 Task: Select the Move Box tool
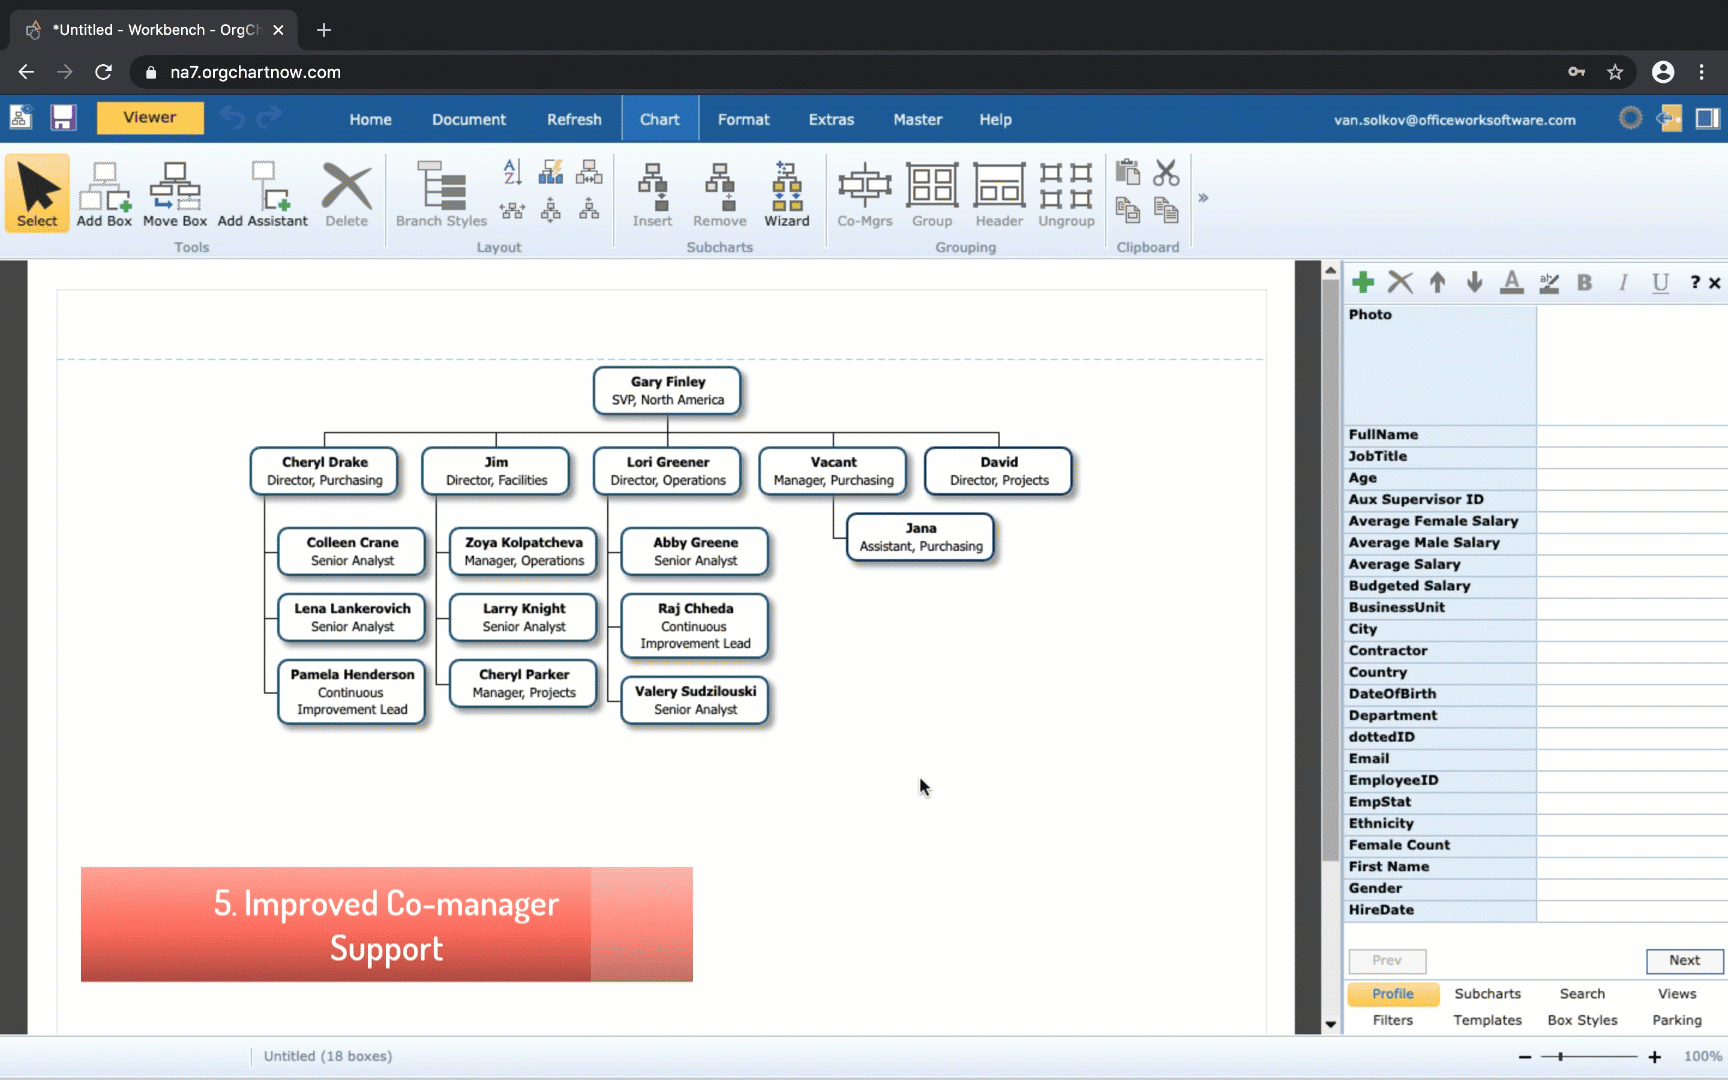[x=174, y=195]
